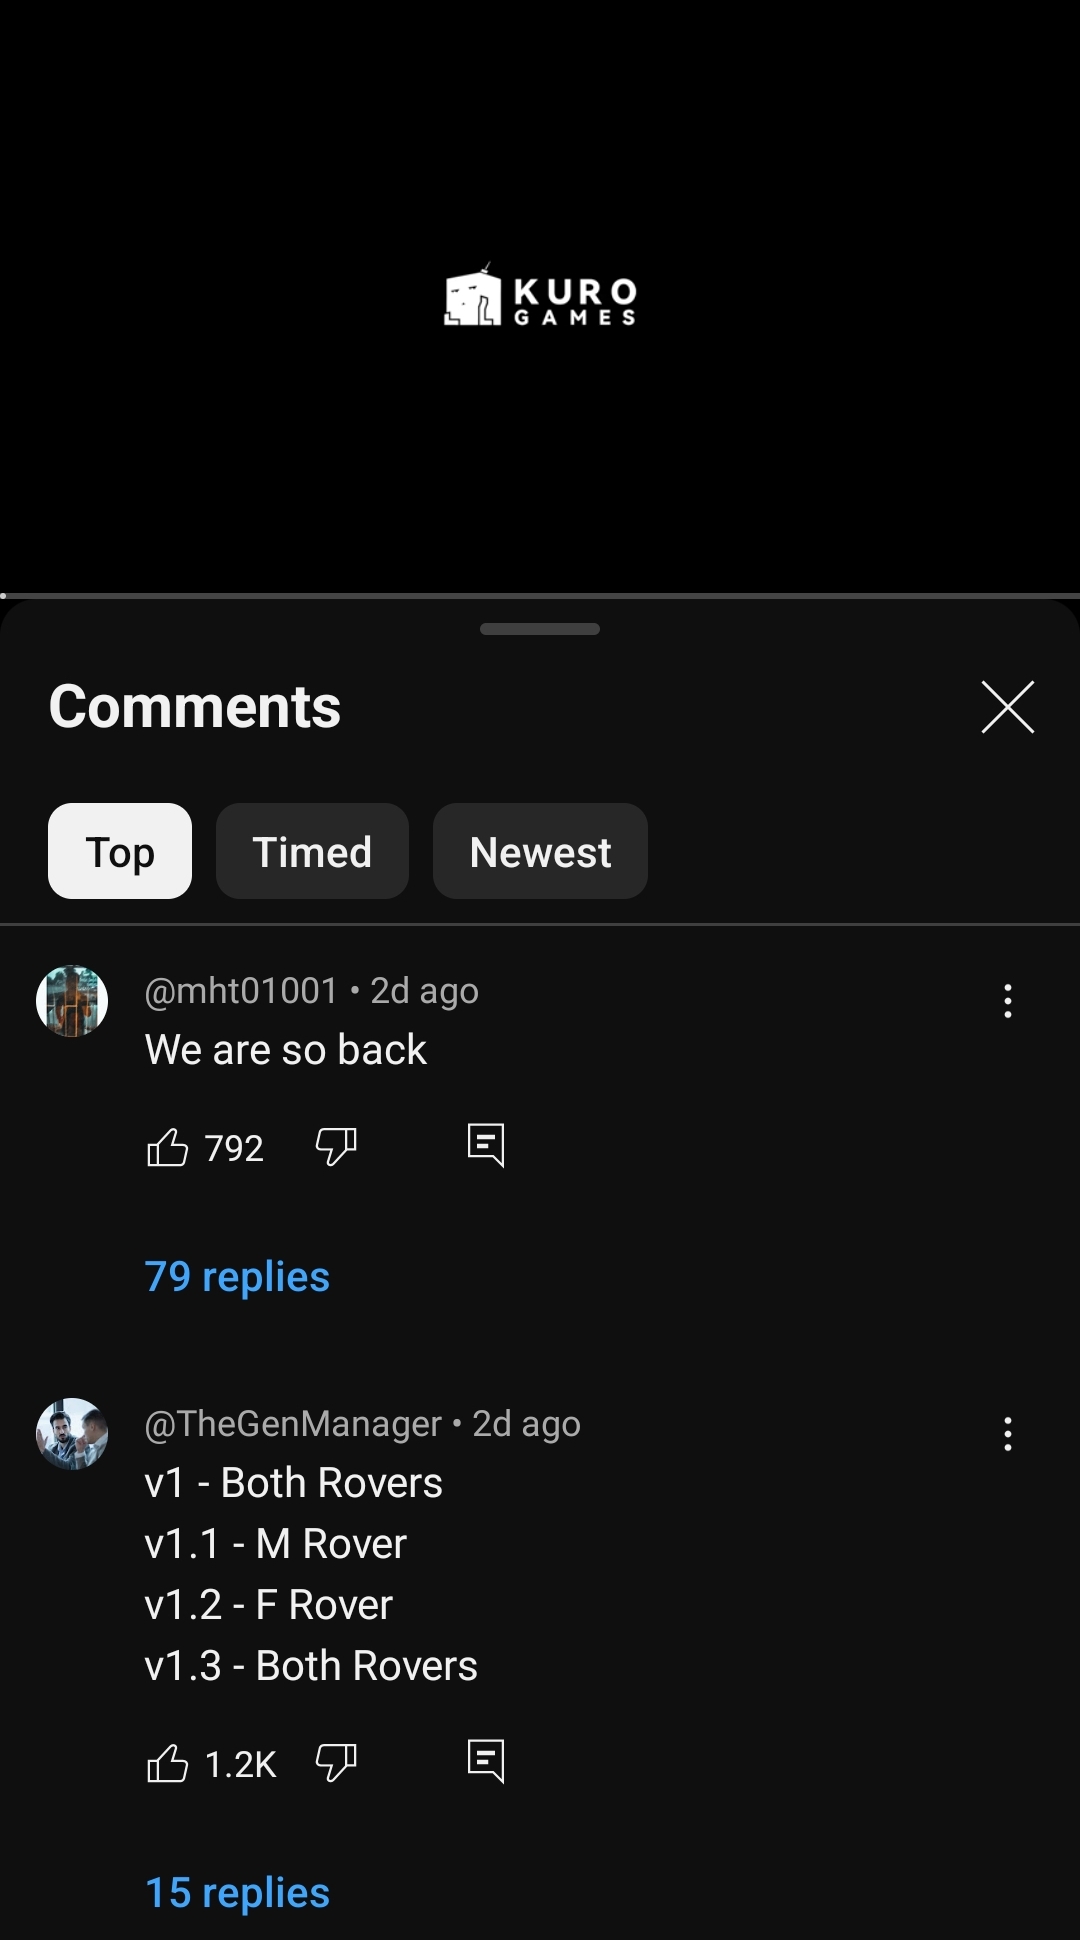This screenshot has width=1080, height=1940.
Task: Expand the 79 replies thread
Action: point(237,1277)
